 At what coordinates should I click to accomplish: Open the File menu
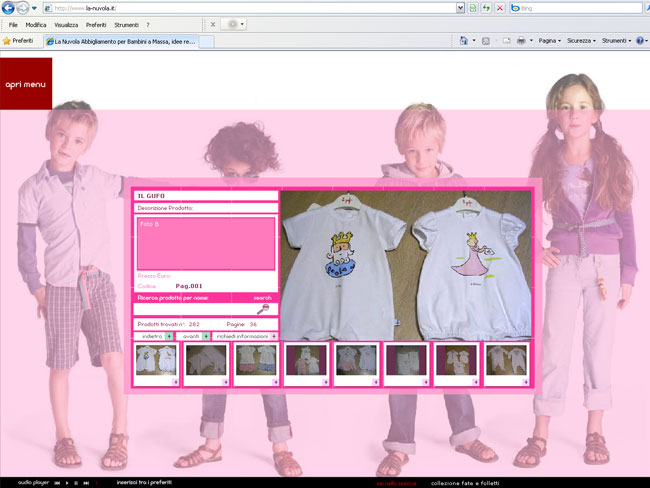tap(13, 25)
